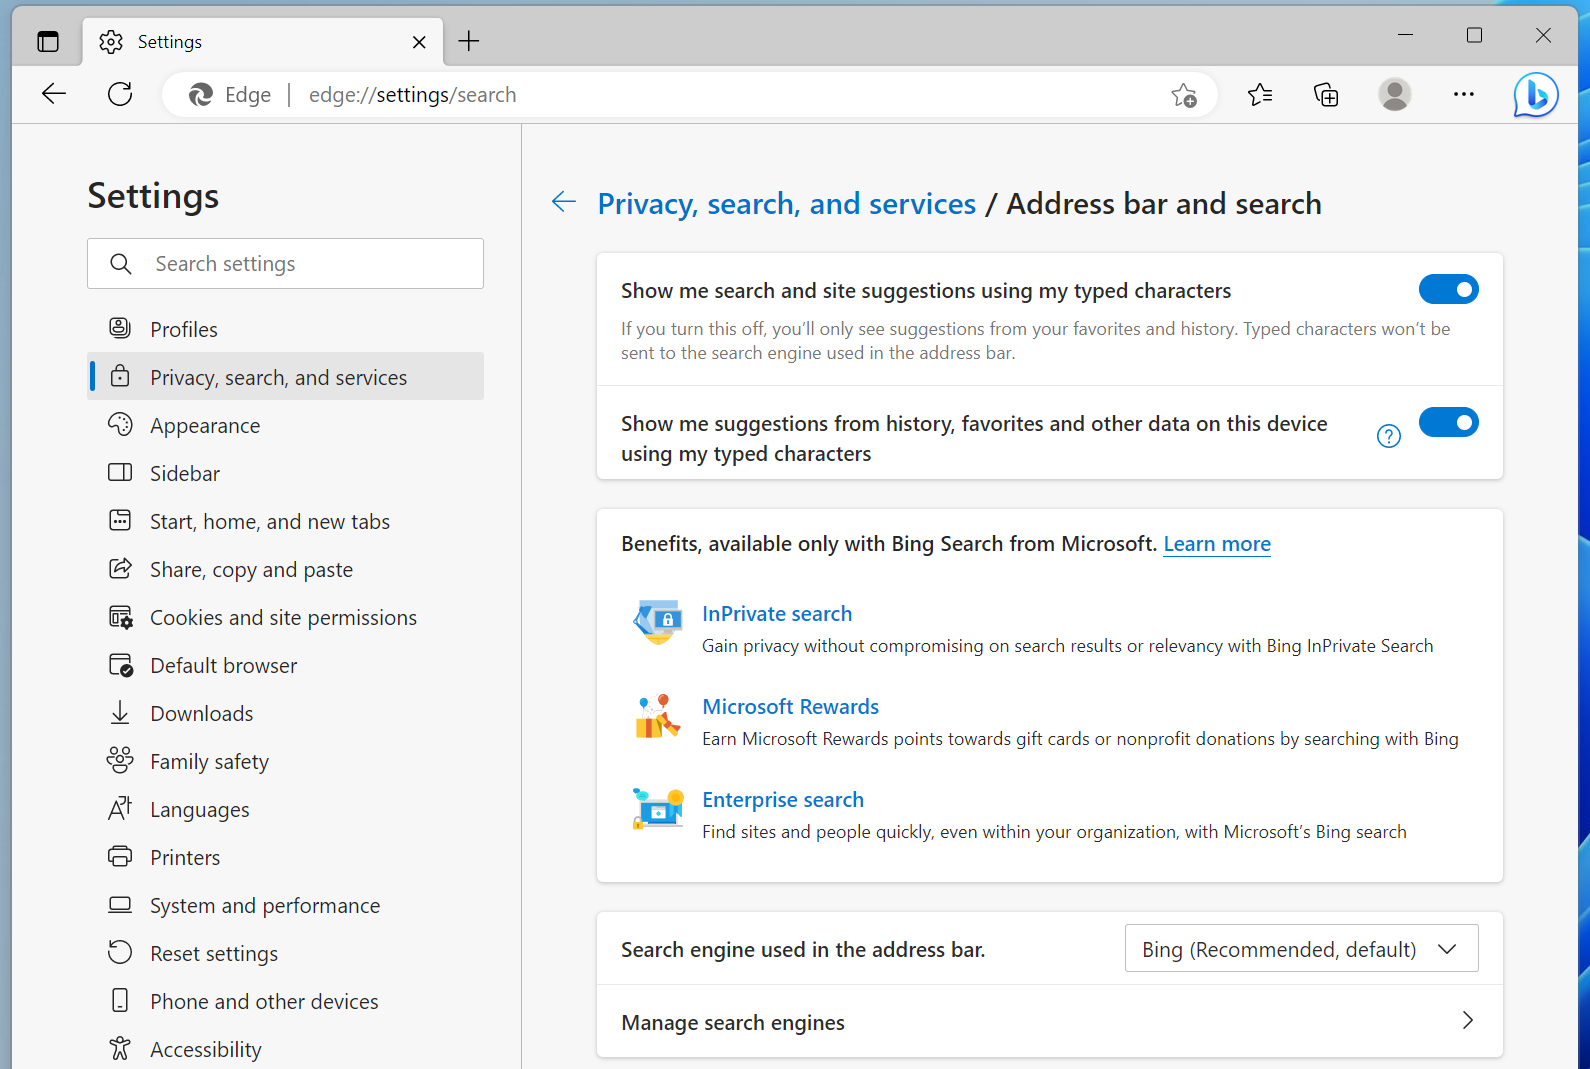Close the Settings tab
This screenshot has width=1590, height=1069.
coord(419,42)
